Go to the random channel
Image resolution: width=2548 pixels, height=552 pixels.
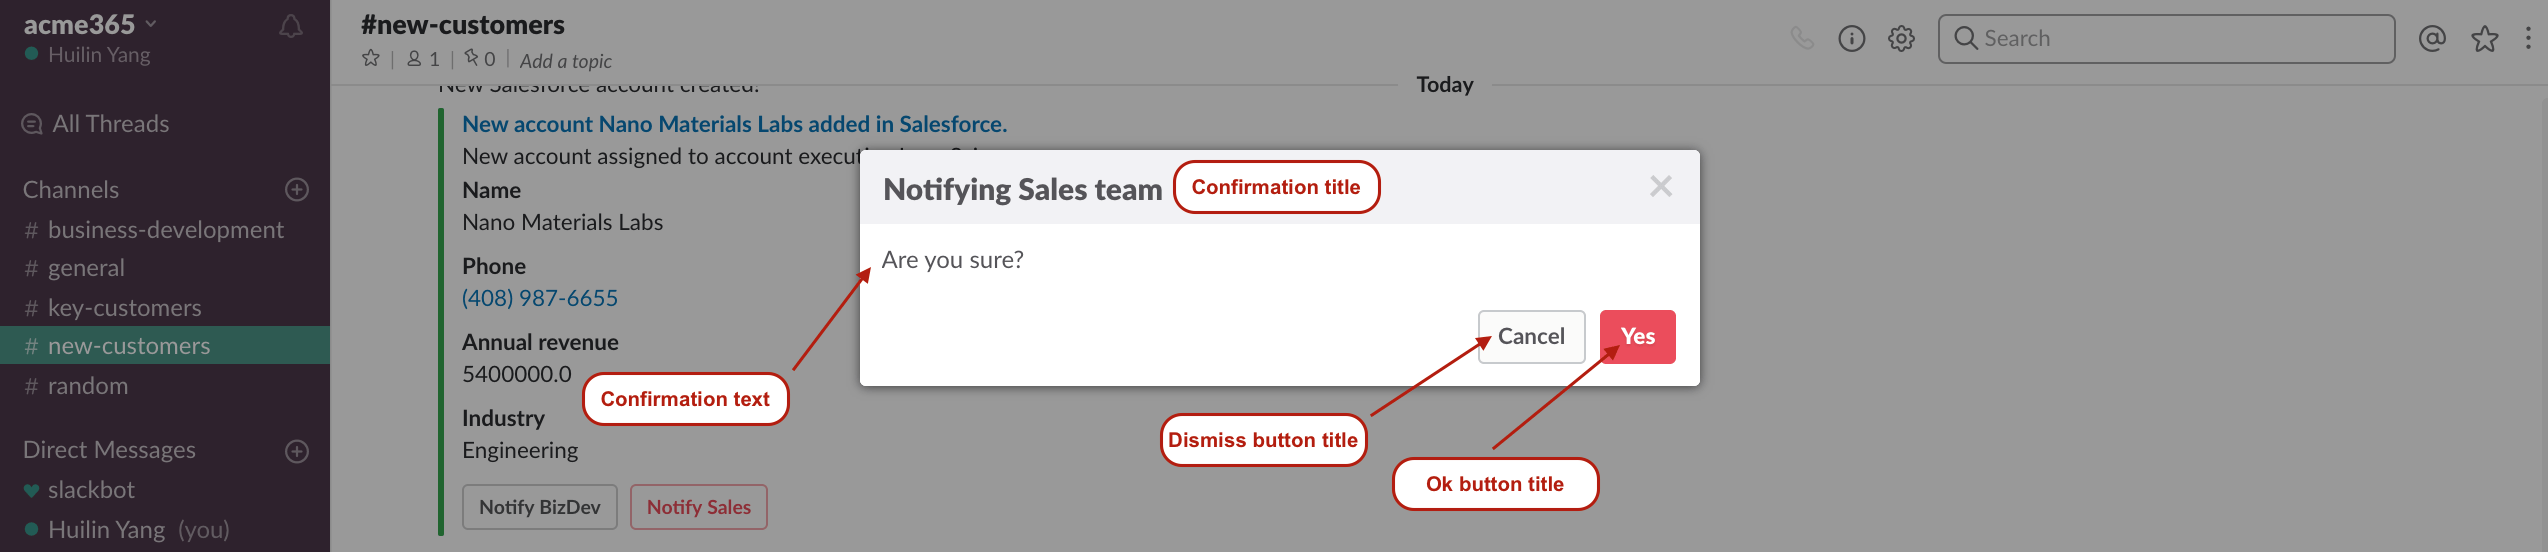click(165, 386)
